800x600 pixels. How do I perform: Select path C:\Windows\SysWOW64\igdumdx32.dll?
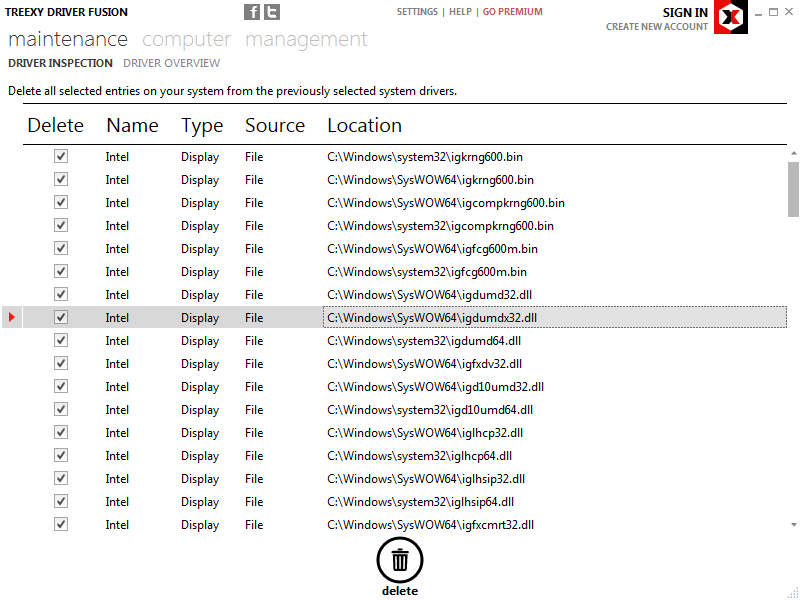[432, 317]
